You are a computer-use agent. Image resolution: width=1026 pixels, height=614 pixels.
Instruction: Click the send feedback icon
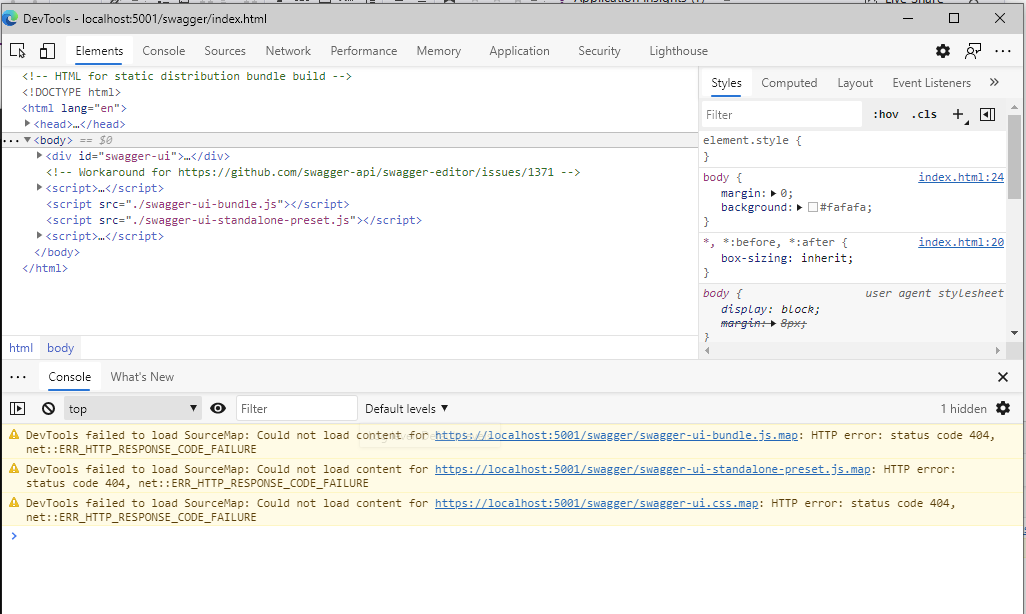click(973, 51)
